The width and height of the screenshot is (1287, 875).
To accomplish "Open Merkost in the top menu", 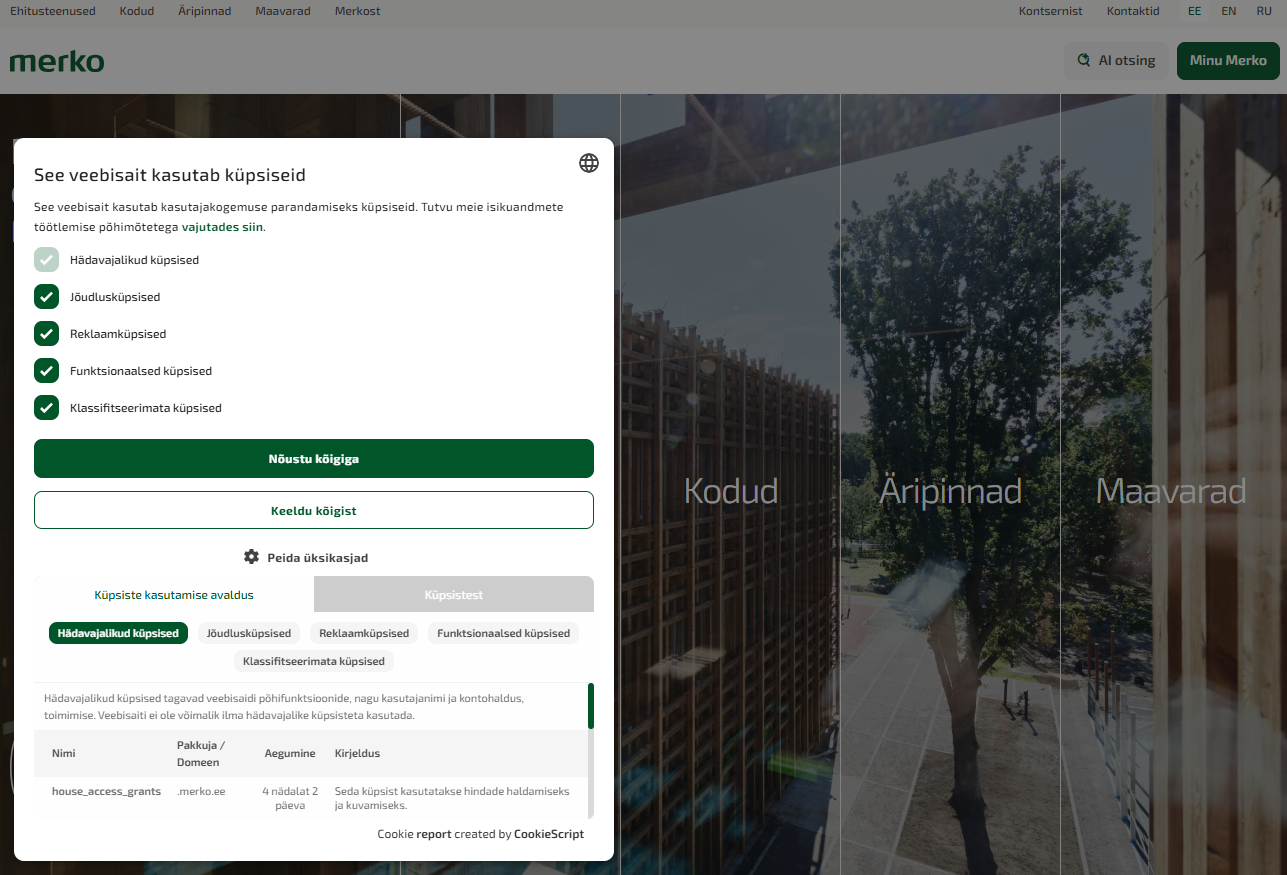I will [358, 11].
